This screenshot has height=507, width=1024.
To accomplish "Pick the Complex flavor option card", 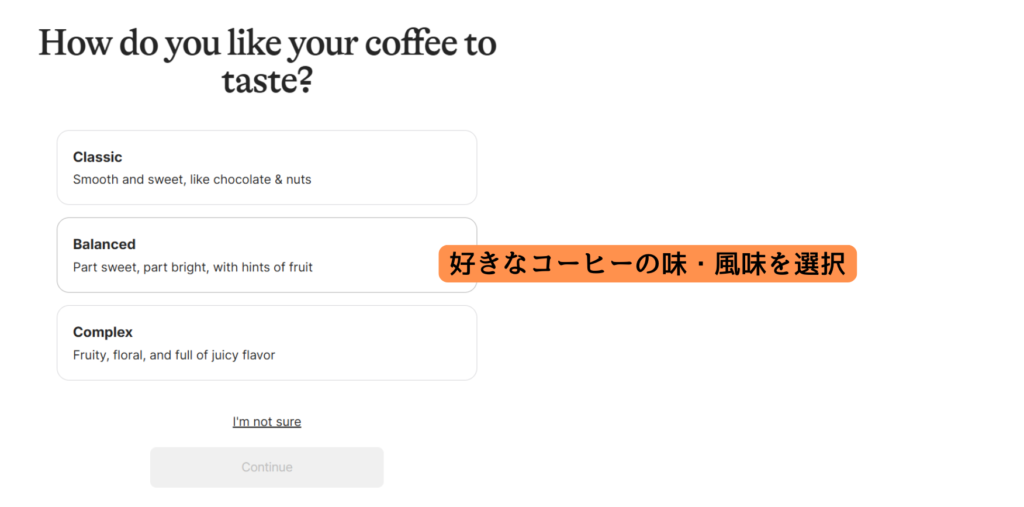I will click(x=266, y=343).
